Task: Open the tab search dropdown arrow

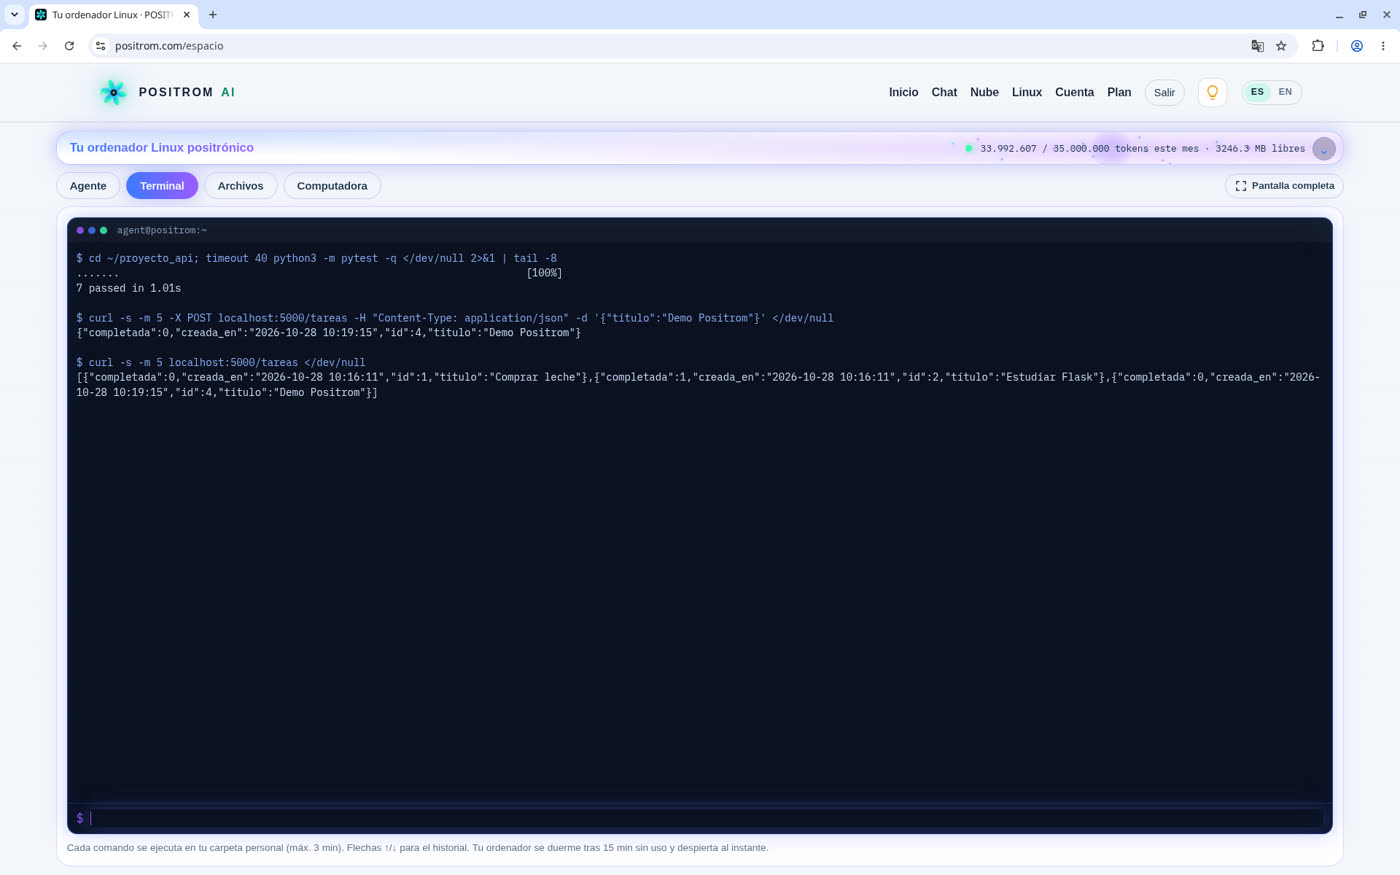Action: pos(14,15)
